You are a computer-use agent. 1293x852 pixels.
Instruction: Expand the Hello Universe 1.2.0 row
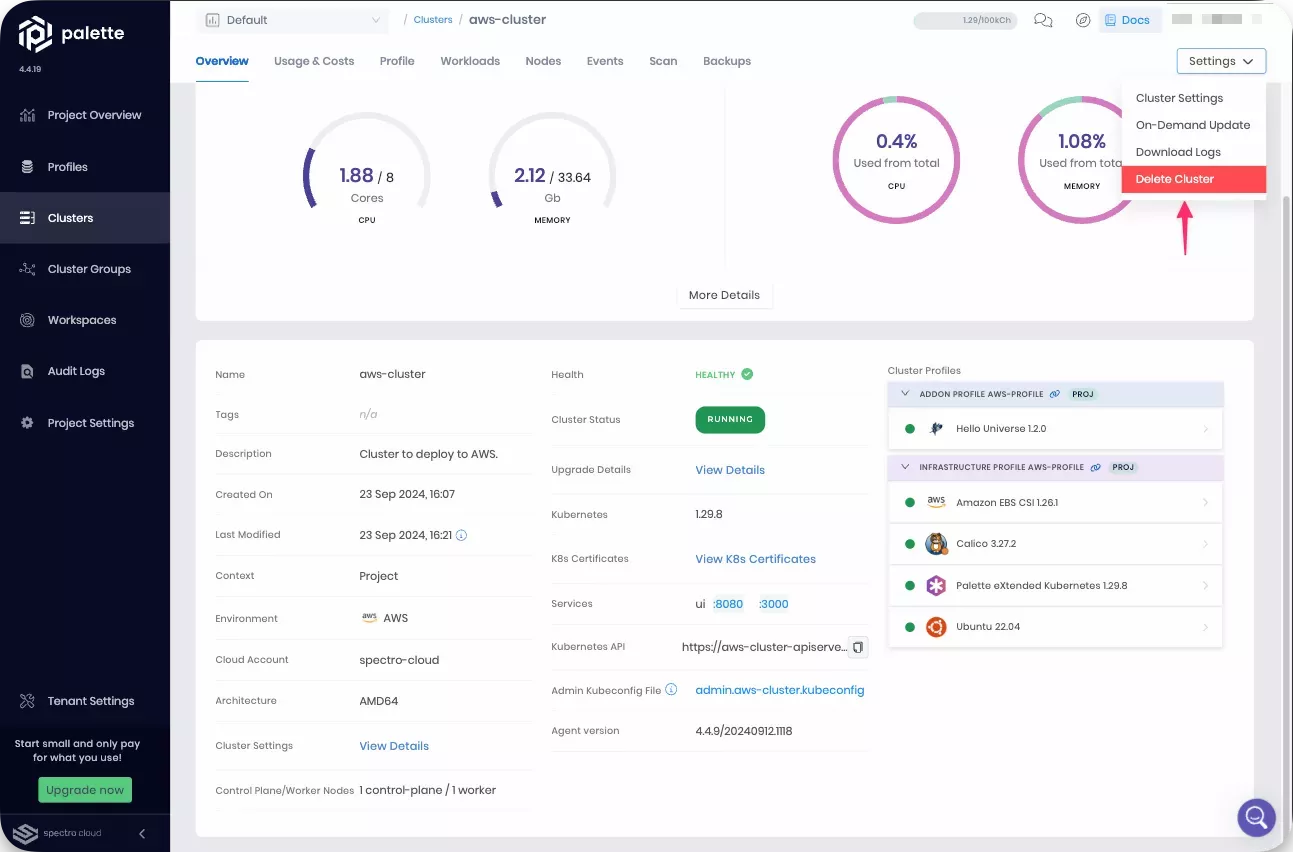point(1205,429)
